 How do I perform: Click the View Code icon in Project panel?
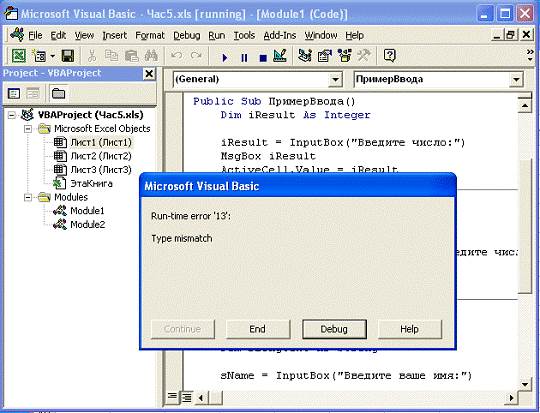(x=14, y=93)
